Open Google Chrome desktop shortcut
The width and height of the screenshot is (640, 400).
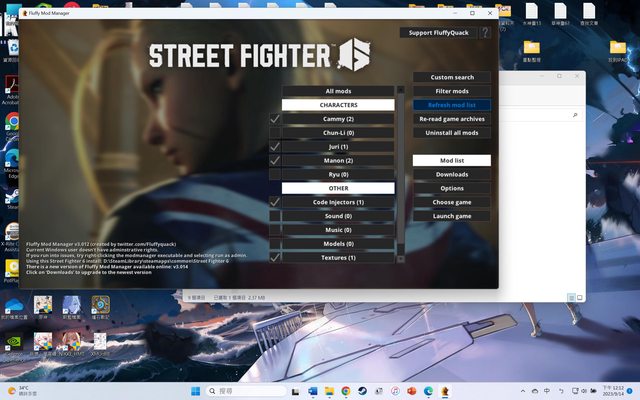pos(12,122)
